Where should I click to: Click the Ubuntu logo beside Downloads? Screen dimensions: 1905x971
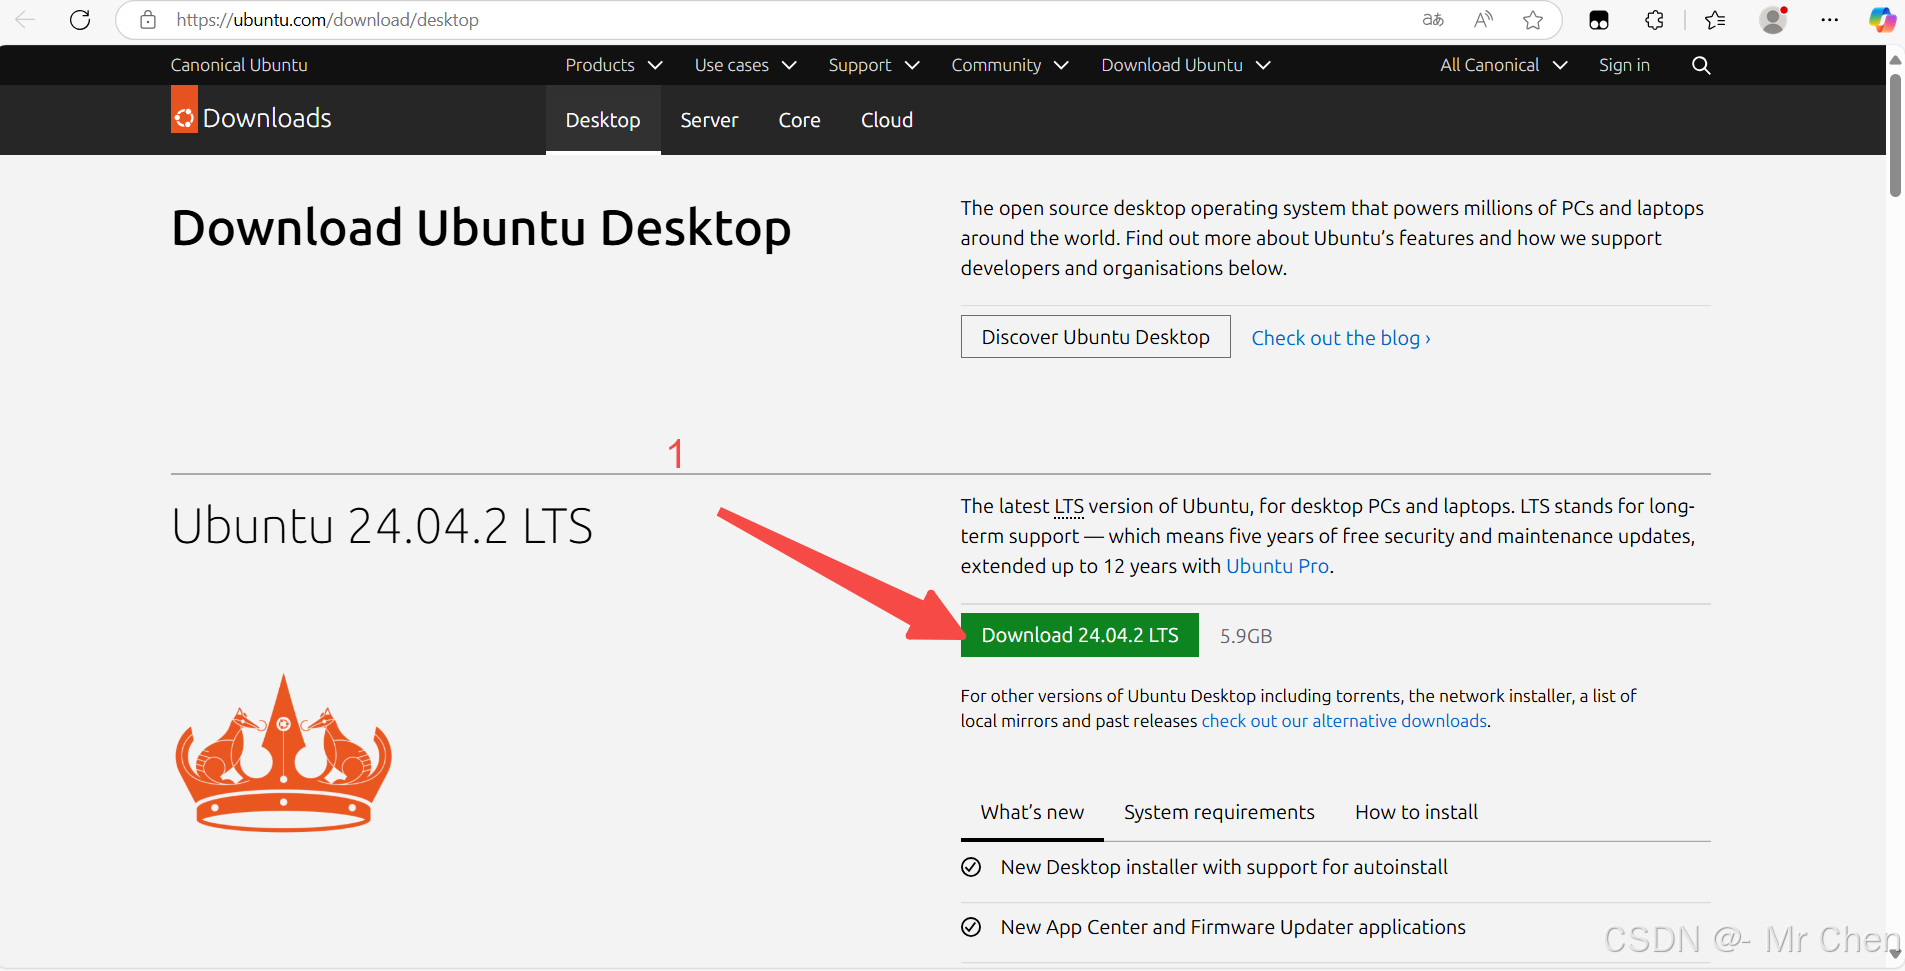point(184,109)
